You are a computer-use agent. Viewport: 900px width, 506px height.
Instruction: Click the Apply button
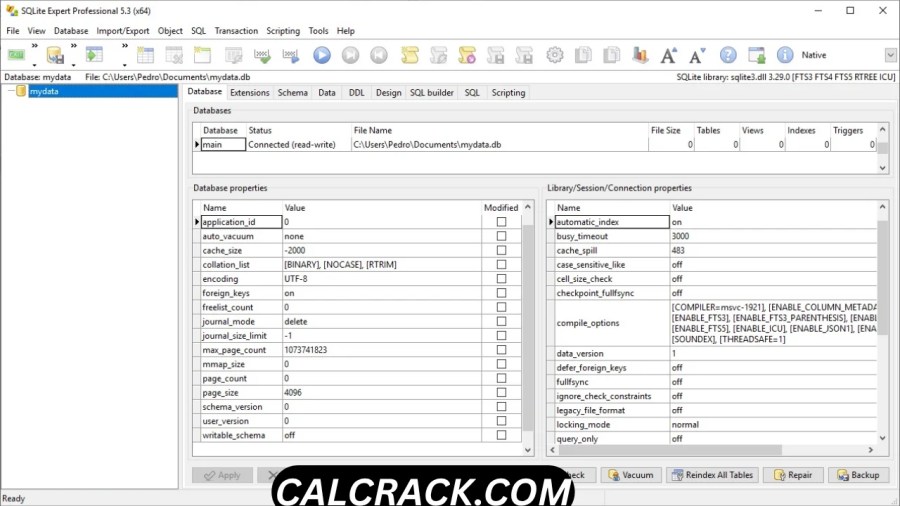coord(222,475)
